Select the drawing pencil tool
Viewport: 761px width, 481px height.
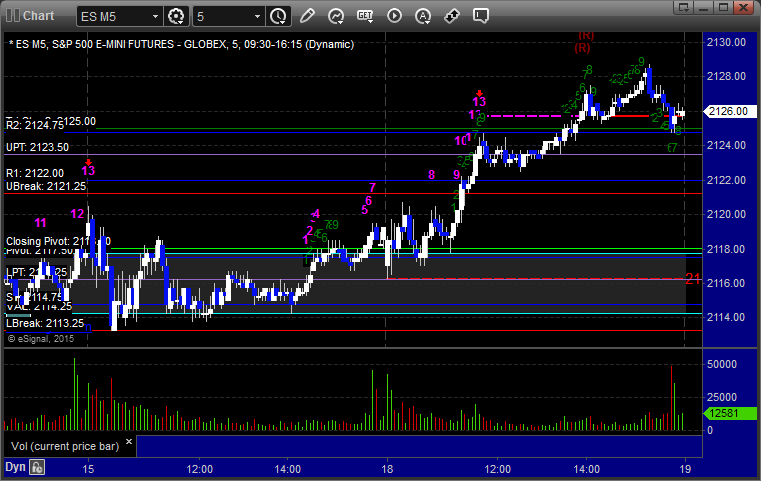307,16
